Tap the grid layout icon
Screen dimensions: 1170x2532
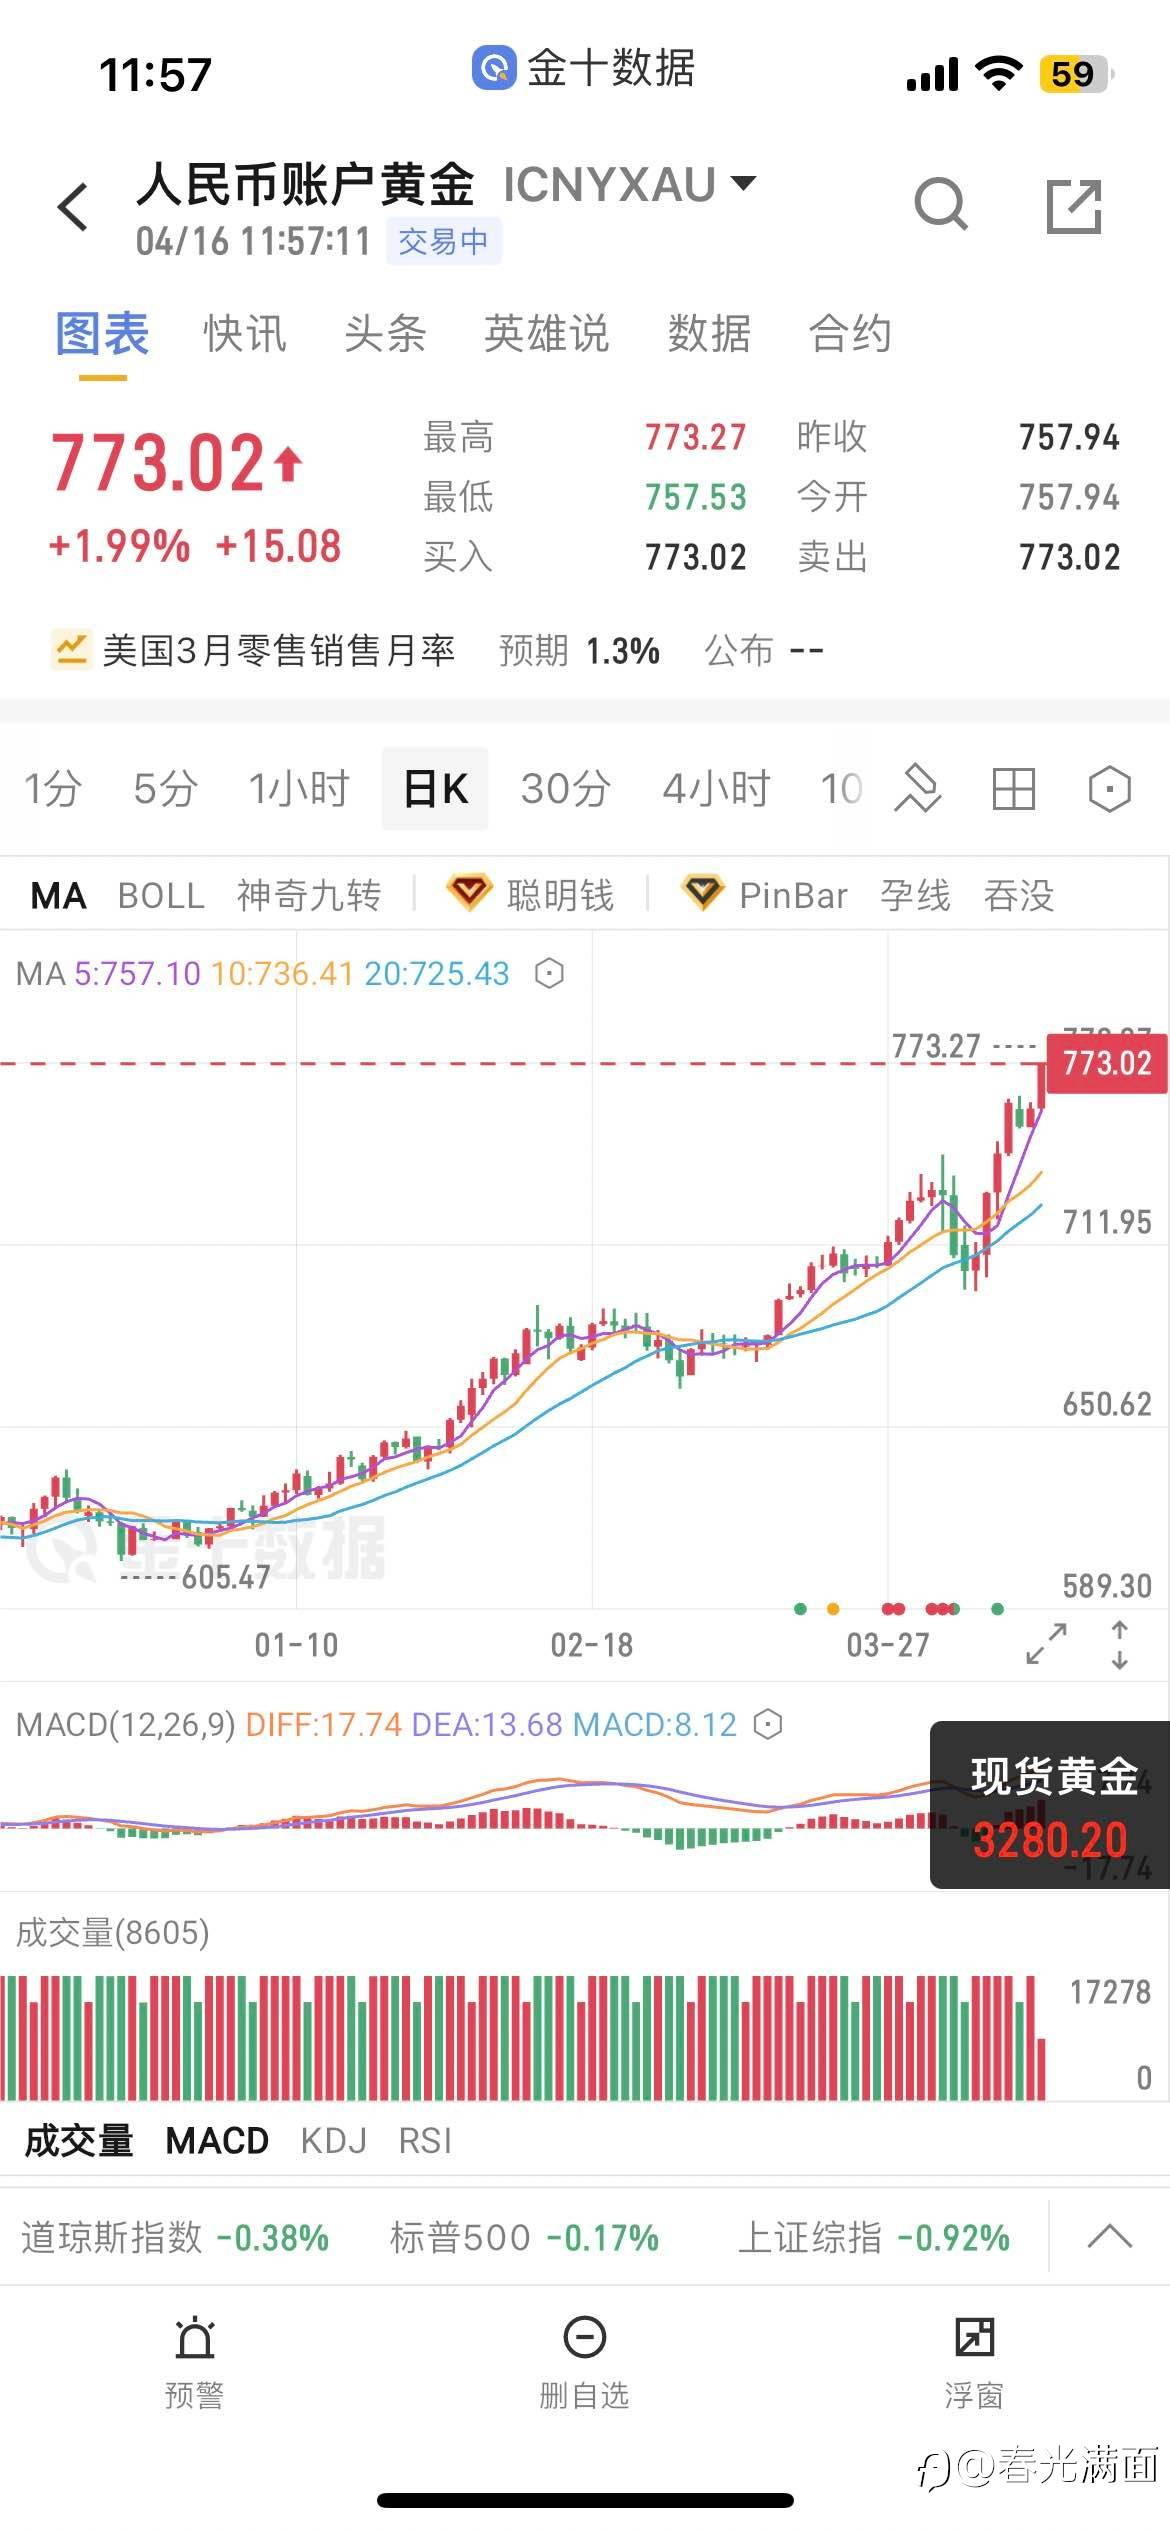pos(1013,789)
